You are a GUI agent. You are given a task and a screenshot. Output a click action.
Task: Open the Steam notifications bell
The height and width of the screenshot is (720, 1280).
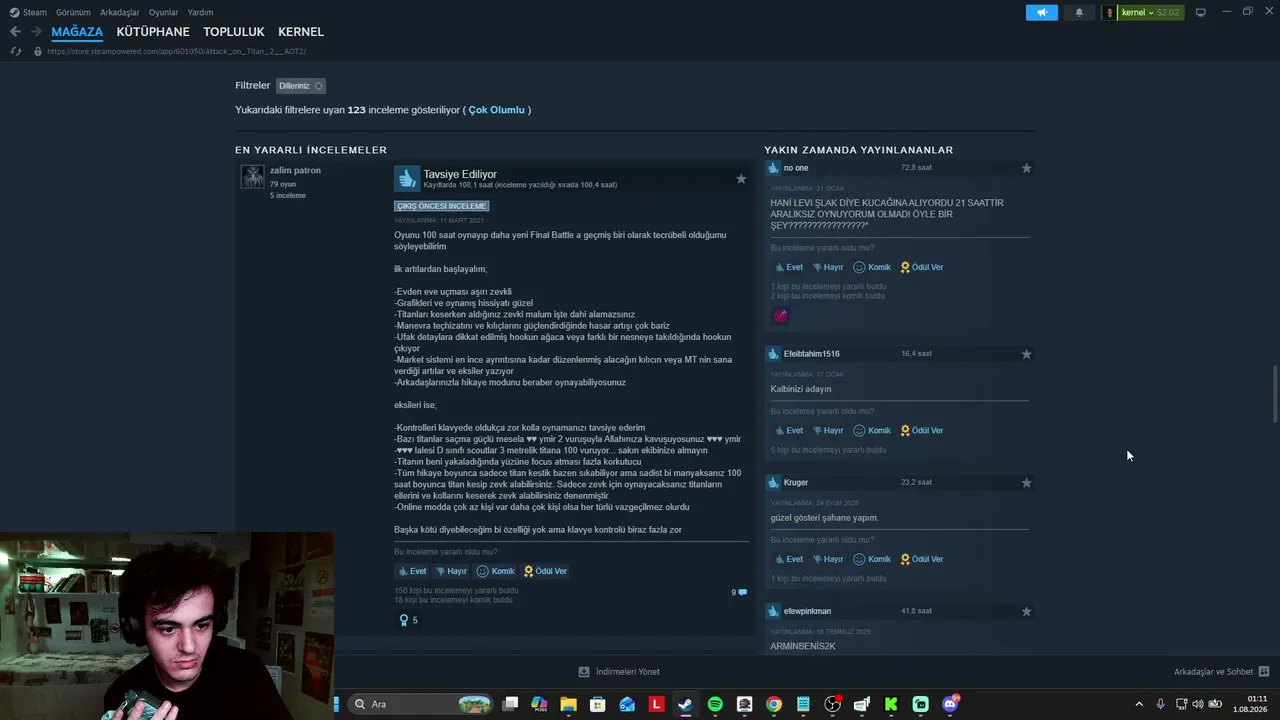[x=1079, y=13]
